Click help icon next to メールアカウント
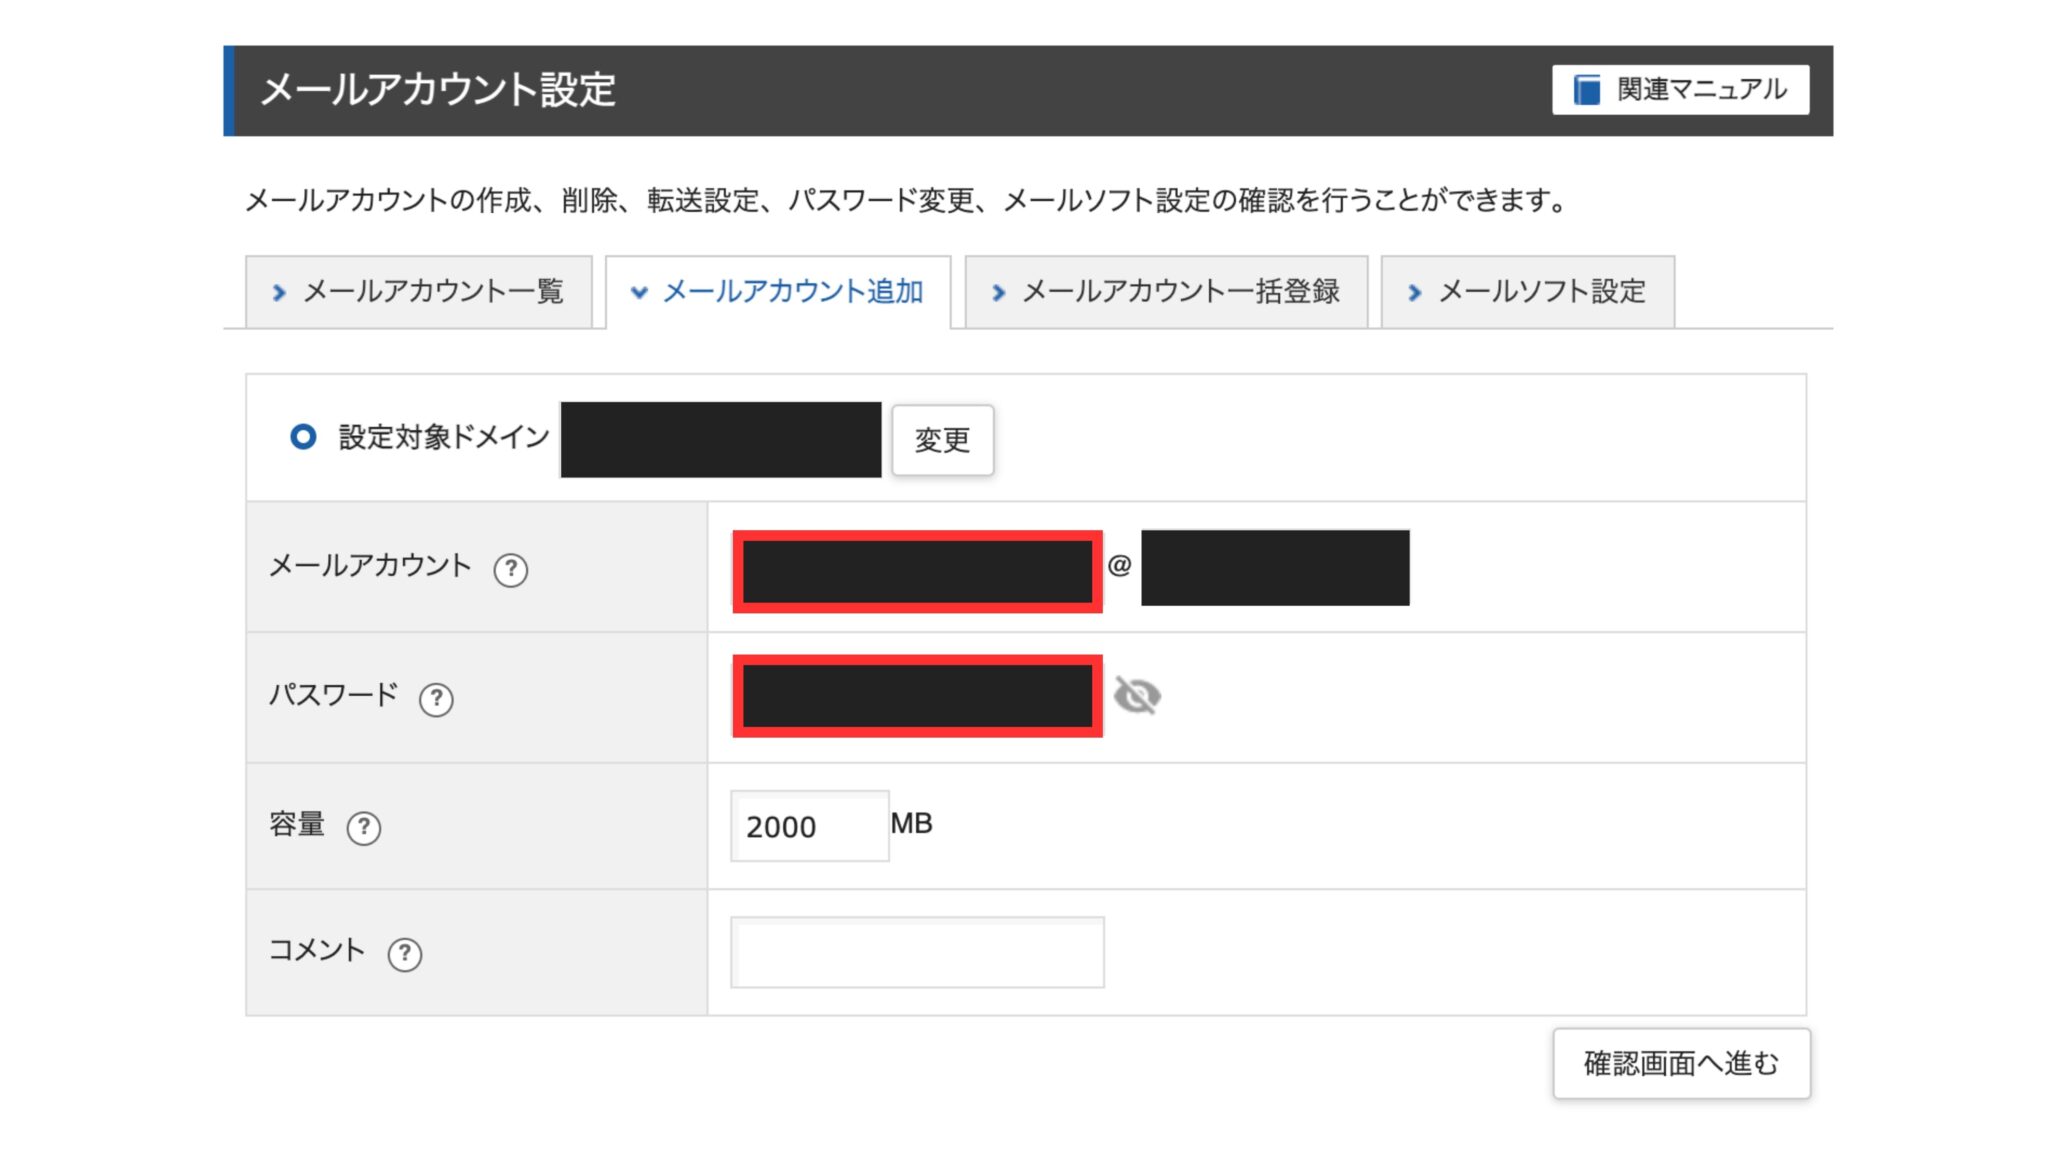This screenshot has width=2048, height=1152. 510,569
